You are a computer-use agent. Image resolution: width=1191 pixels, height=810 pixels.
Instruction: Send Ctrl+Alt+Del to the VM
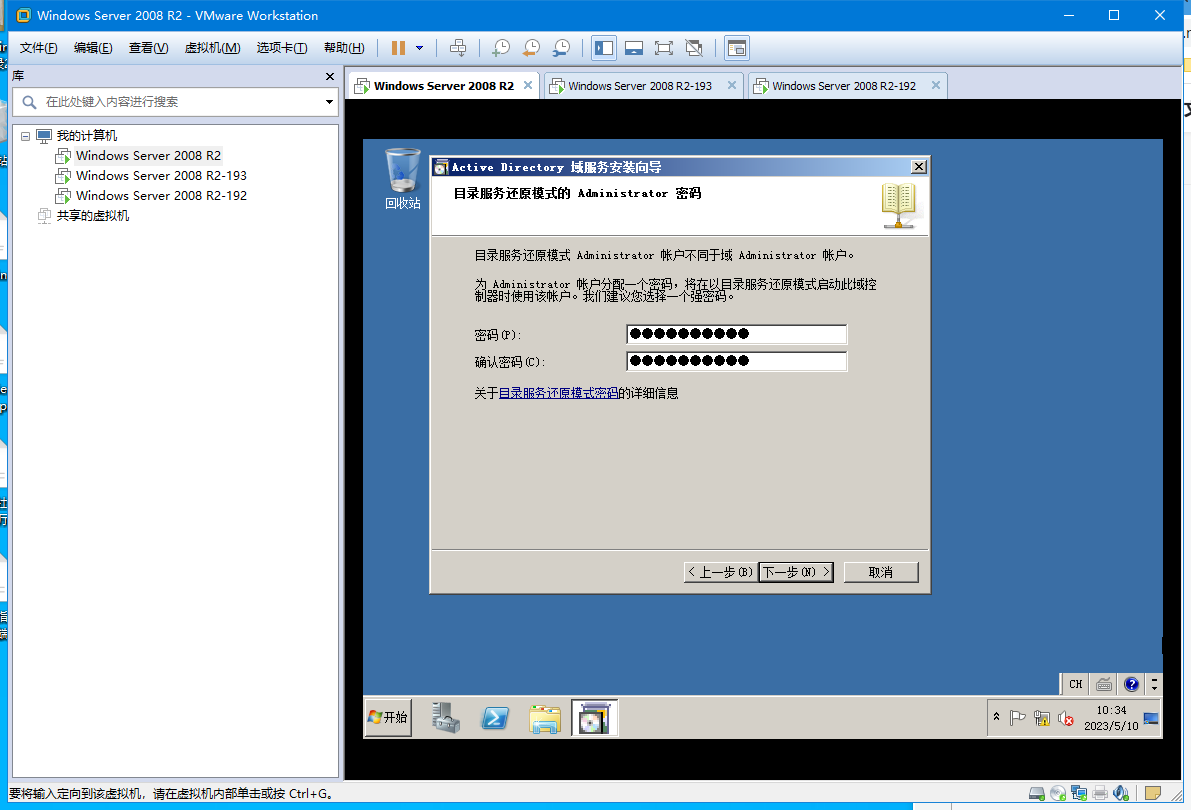[x=458, y=48]
